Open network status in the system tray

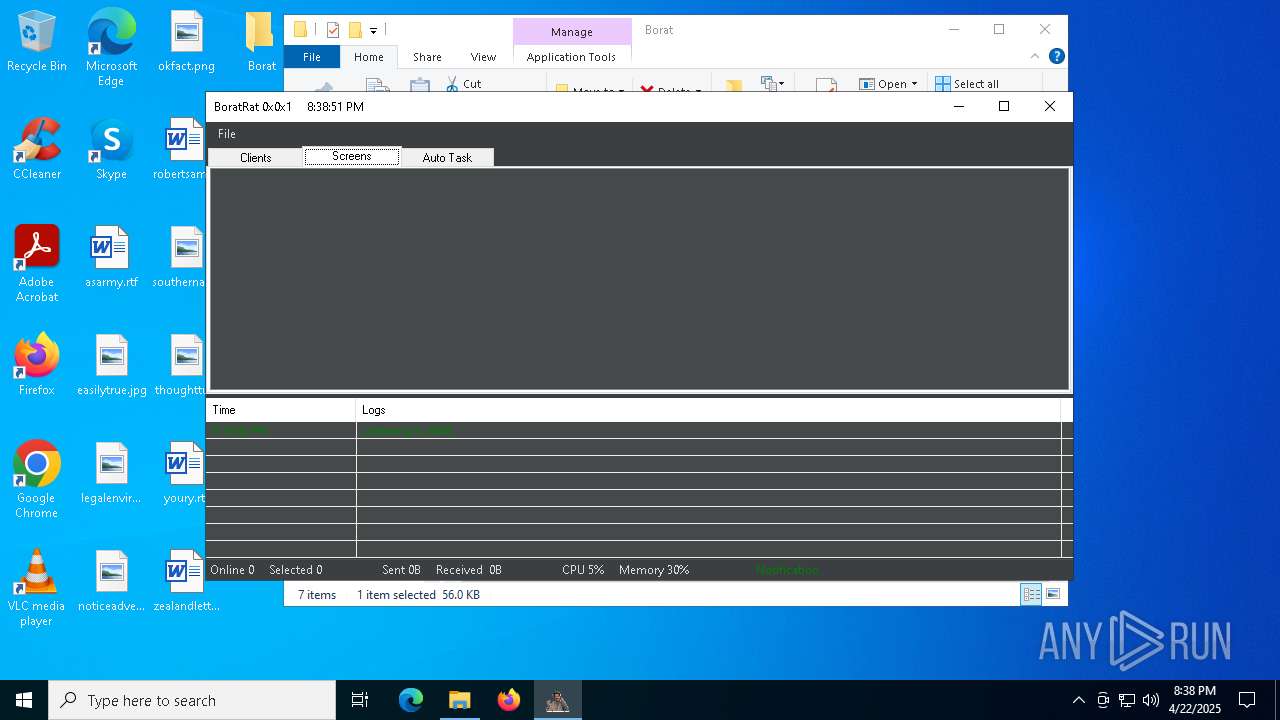(x=1127, y=700)
